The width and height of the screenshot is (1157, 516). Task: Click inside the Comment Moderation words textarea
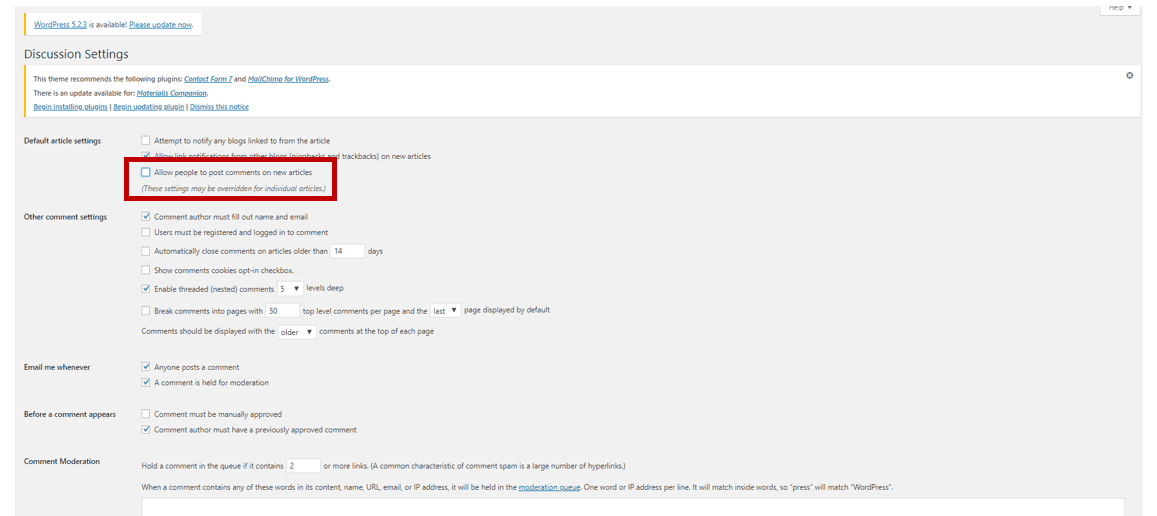633,506
